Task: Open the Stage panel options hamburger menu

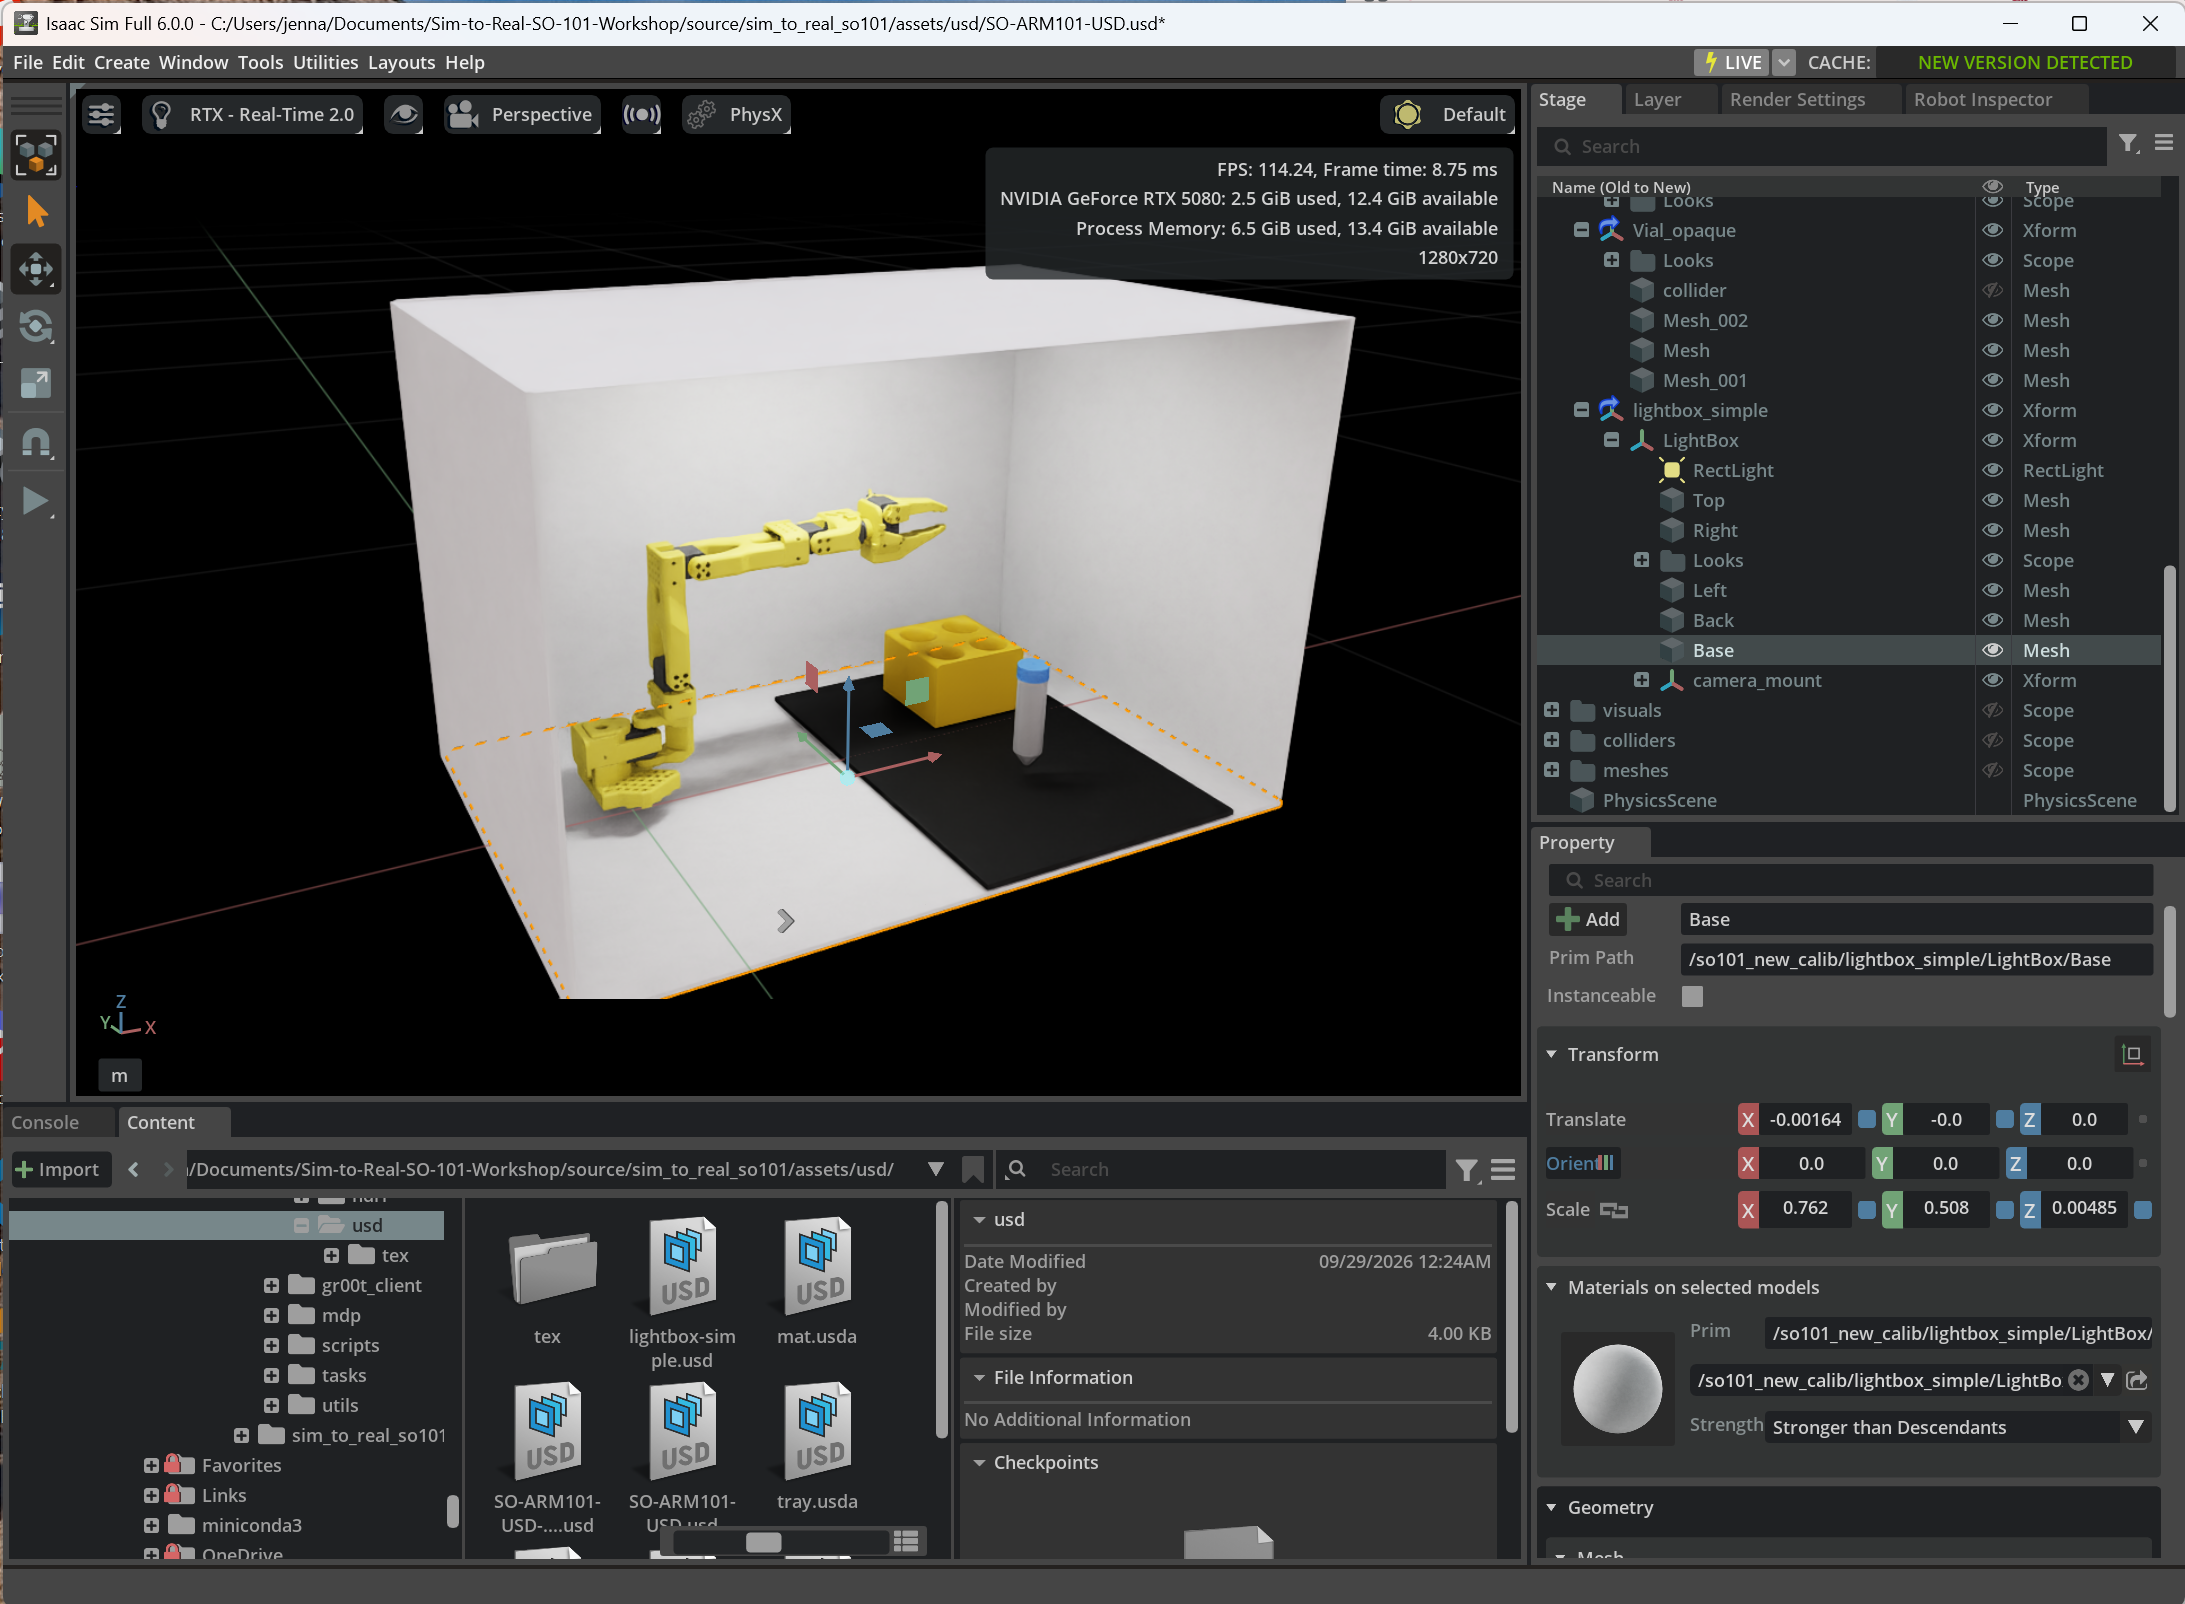Action: pyautogui.click(x=2164, y=143)
